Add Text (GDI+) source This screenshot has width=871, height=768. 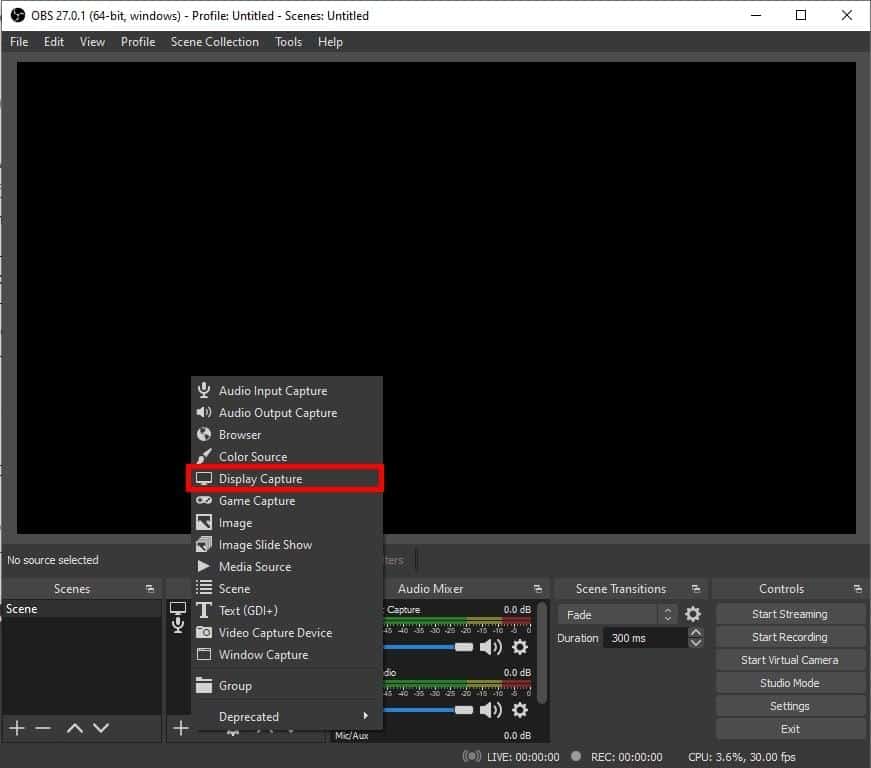(287, 610)
